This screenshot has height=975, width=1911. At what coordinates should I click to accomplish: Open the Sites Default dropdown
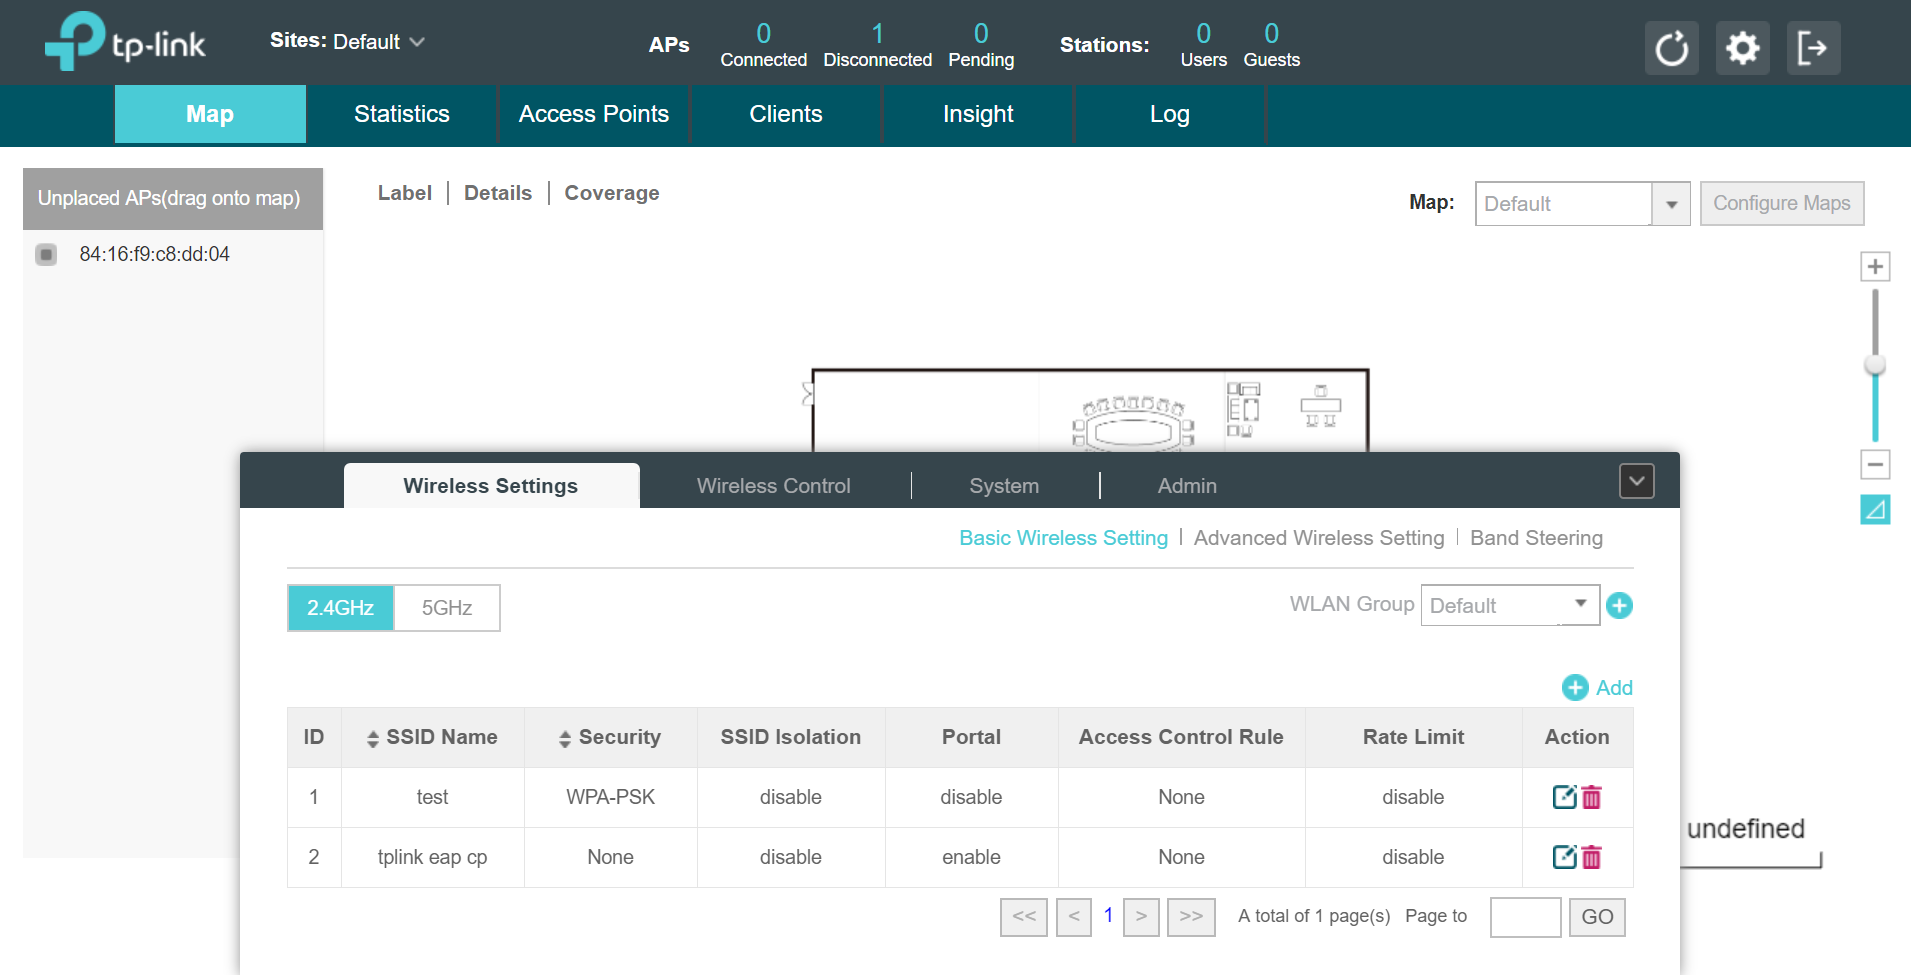[377, 42]
